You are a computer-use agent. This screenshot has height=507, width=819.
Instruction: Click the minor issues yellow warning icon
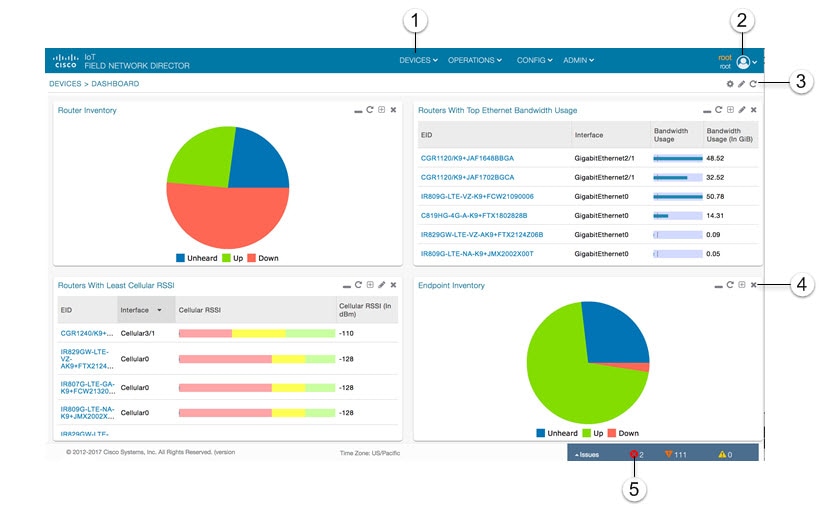tap(722, 454)
